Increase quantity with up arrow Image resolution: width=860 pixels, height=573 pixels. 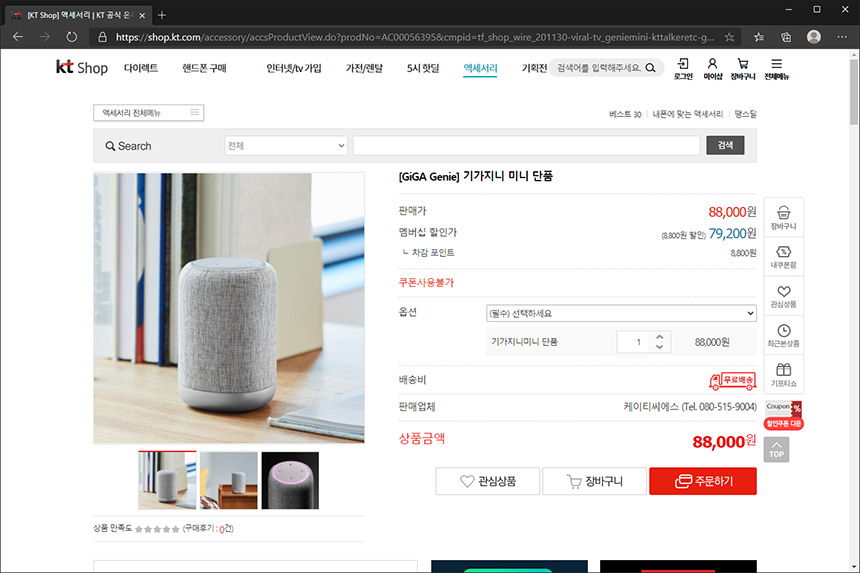tap(660, 337)
